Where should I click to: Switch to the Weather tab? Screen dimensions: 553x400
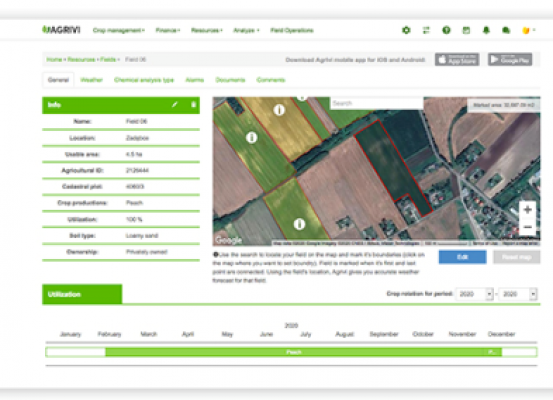[91, 80]
